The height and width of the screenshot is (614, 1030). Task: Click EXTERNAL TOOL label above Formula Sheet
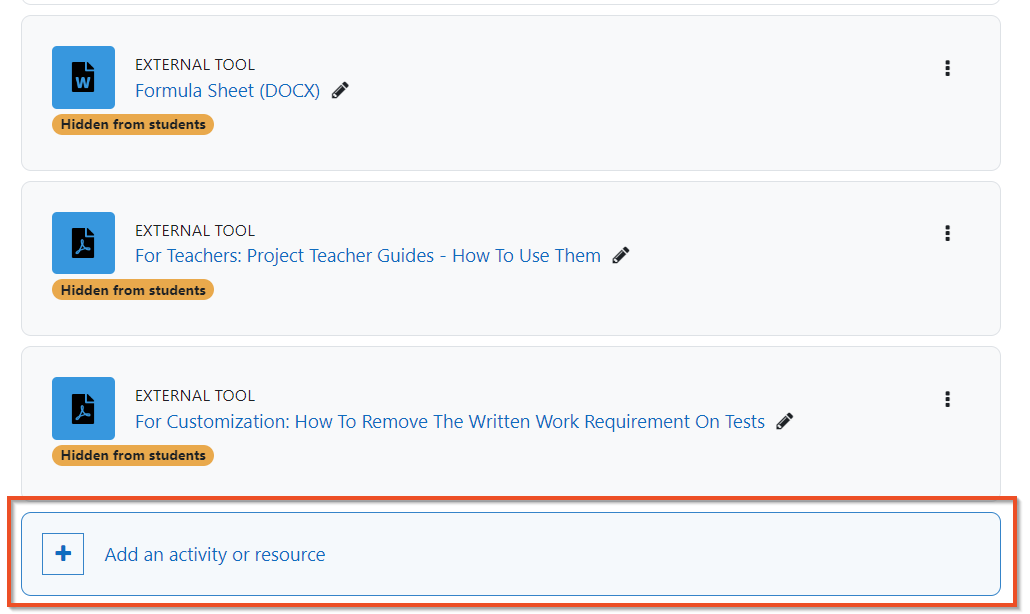tap(194, 65)
